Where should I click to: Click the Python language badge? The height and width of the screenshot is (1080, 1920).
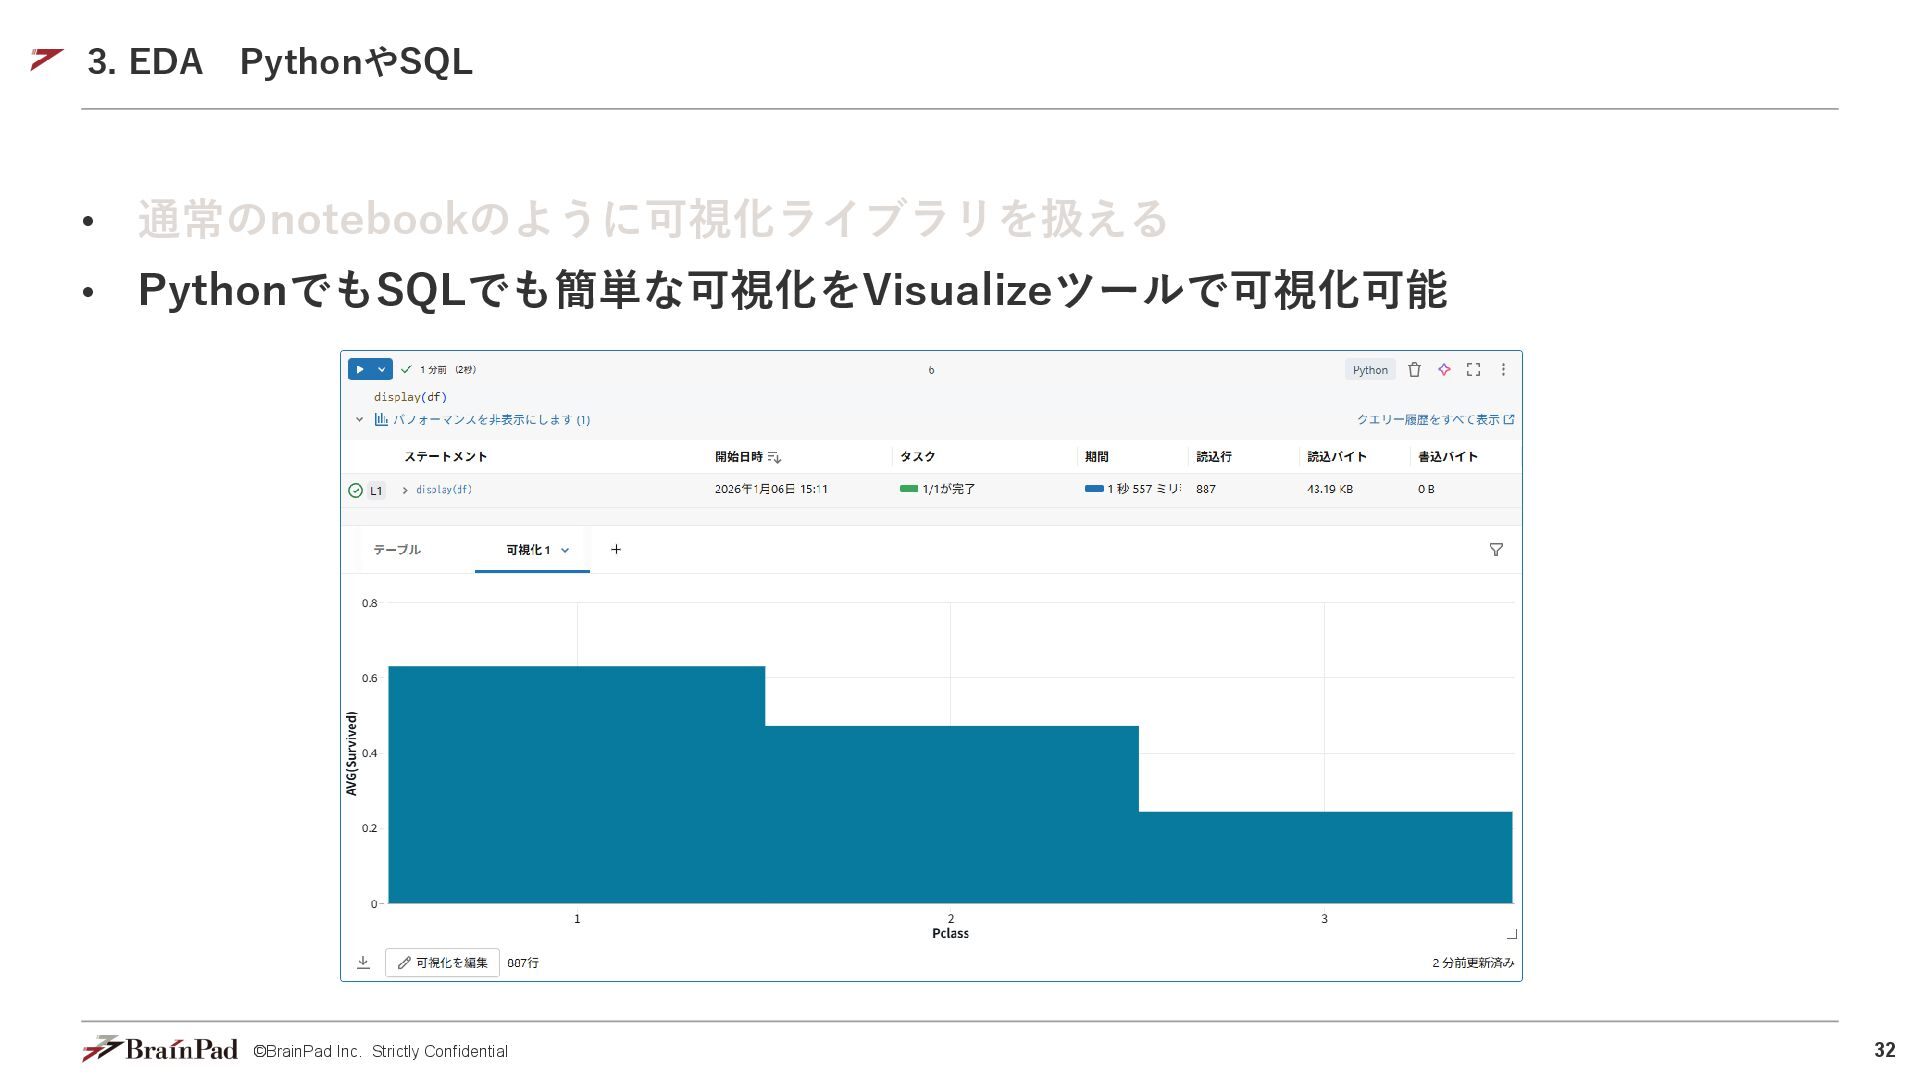pyautogui.click(x=1370, y=370)
